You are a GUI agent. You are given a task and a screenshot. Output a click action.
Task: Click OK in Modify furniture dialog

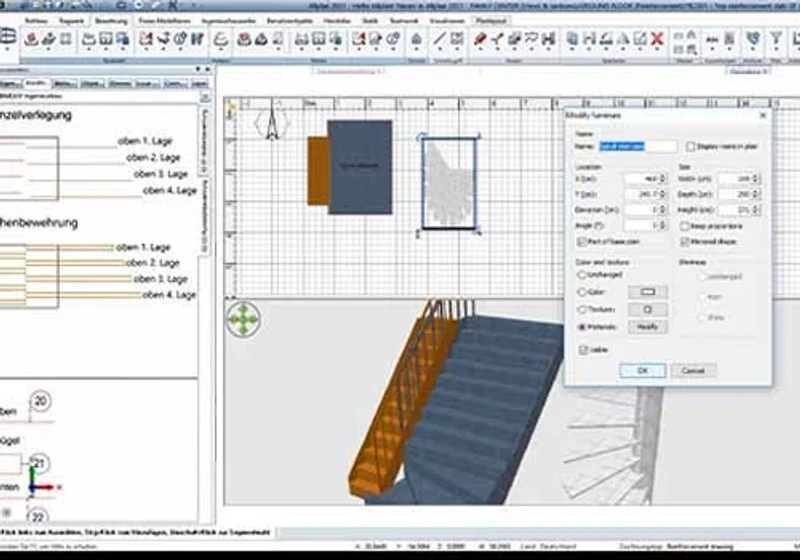tap(643, 371)
